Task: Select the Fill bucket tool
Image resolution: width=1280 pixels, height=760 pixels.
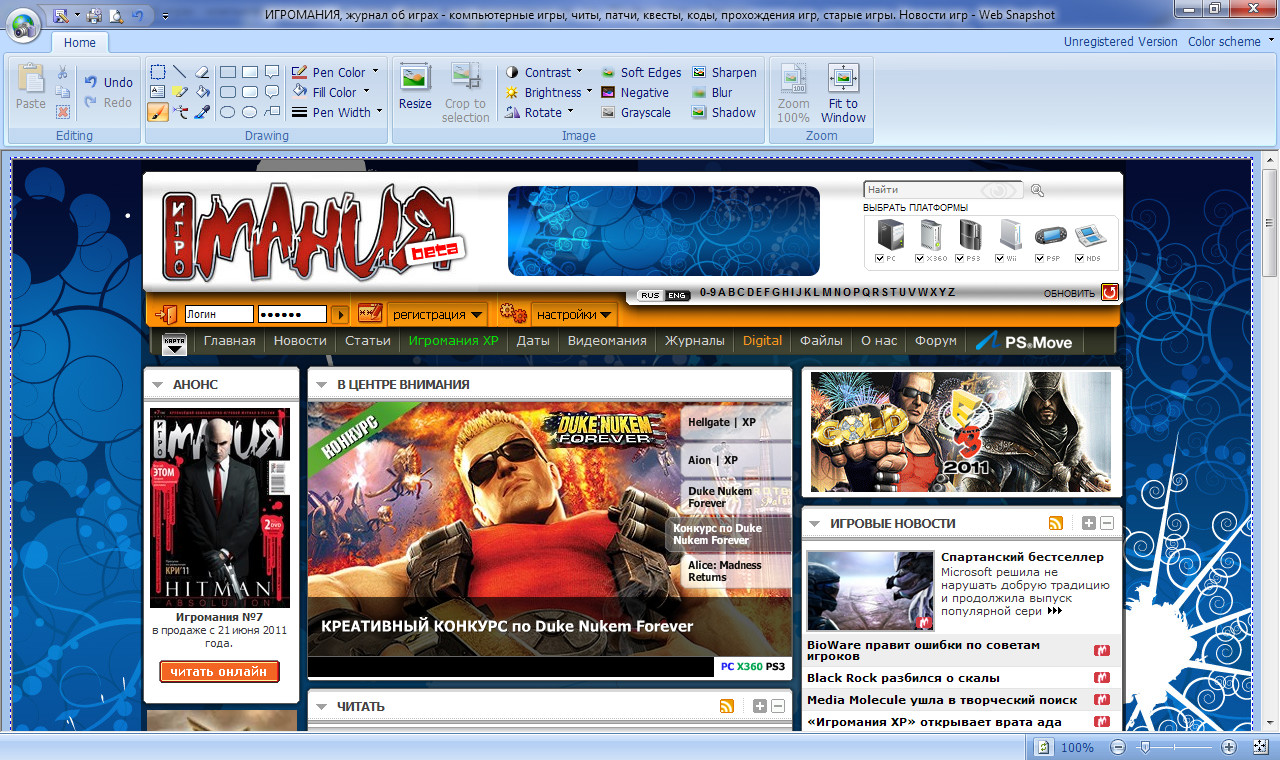Action: click(x=201, y=92)
